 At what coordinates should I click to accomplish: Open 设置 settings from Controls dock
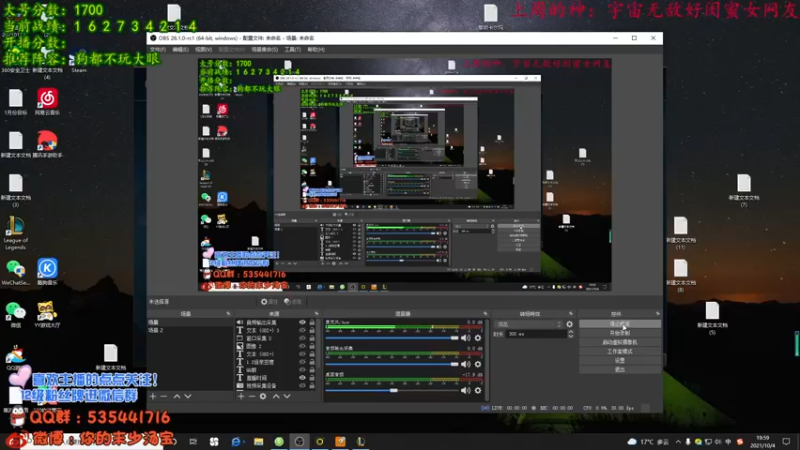tap(620, 360)
